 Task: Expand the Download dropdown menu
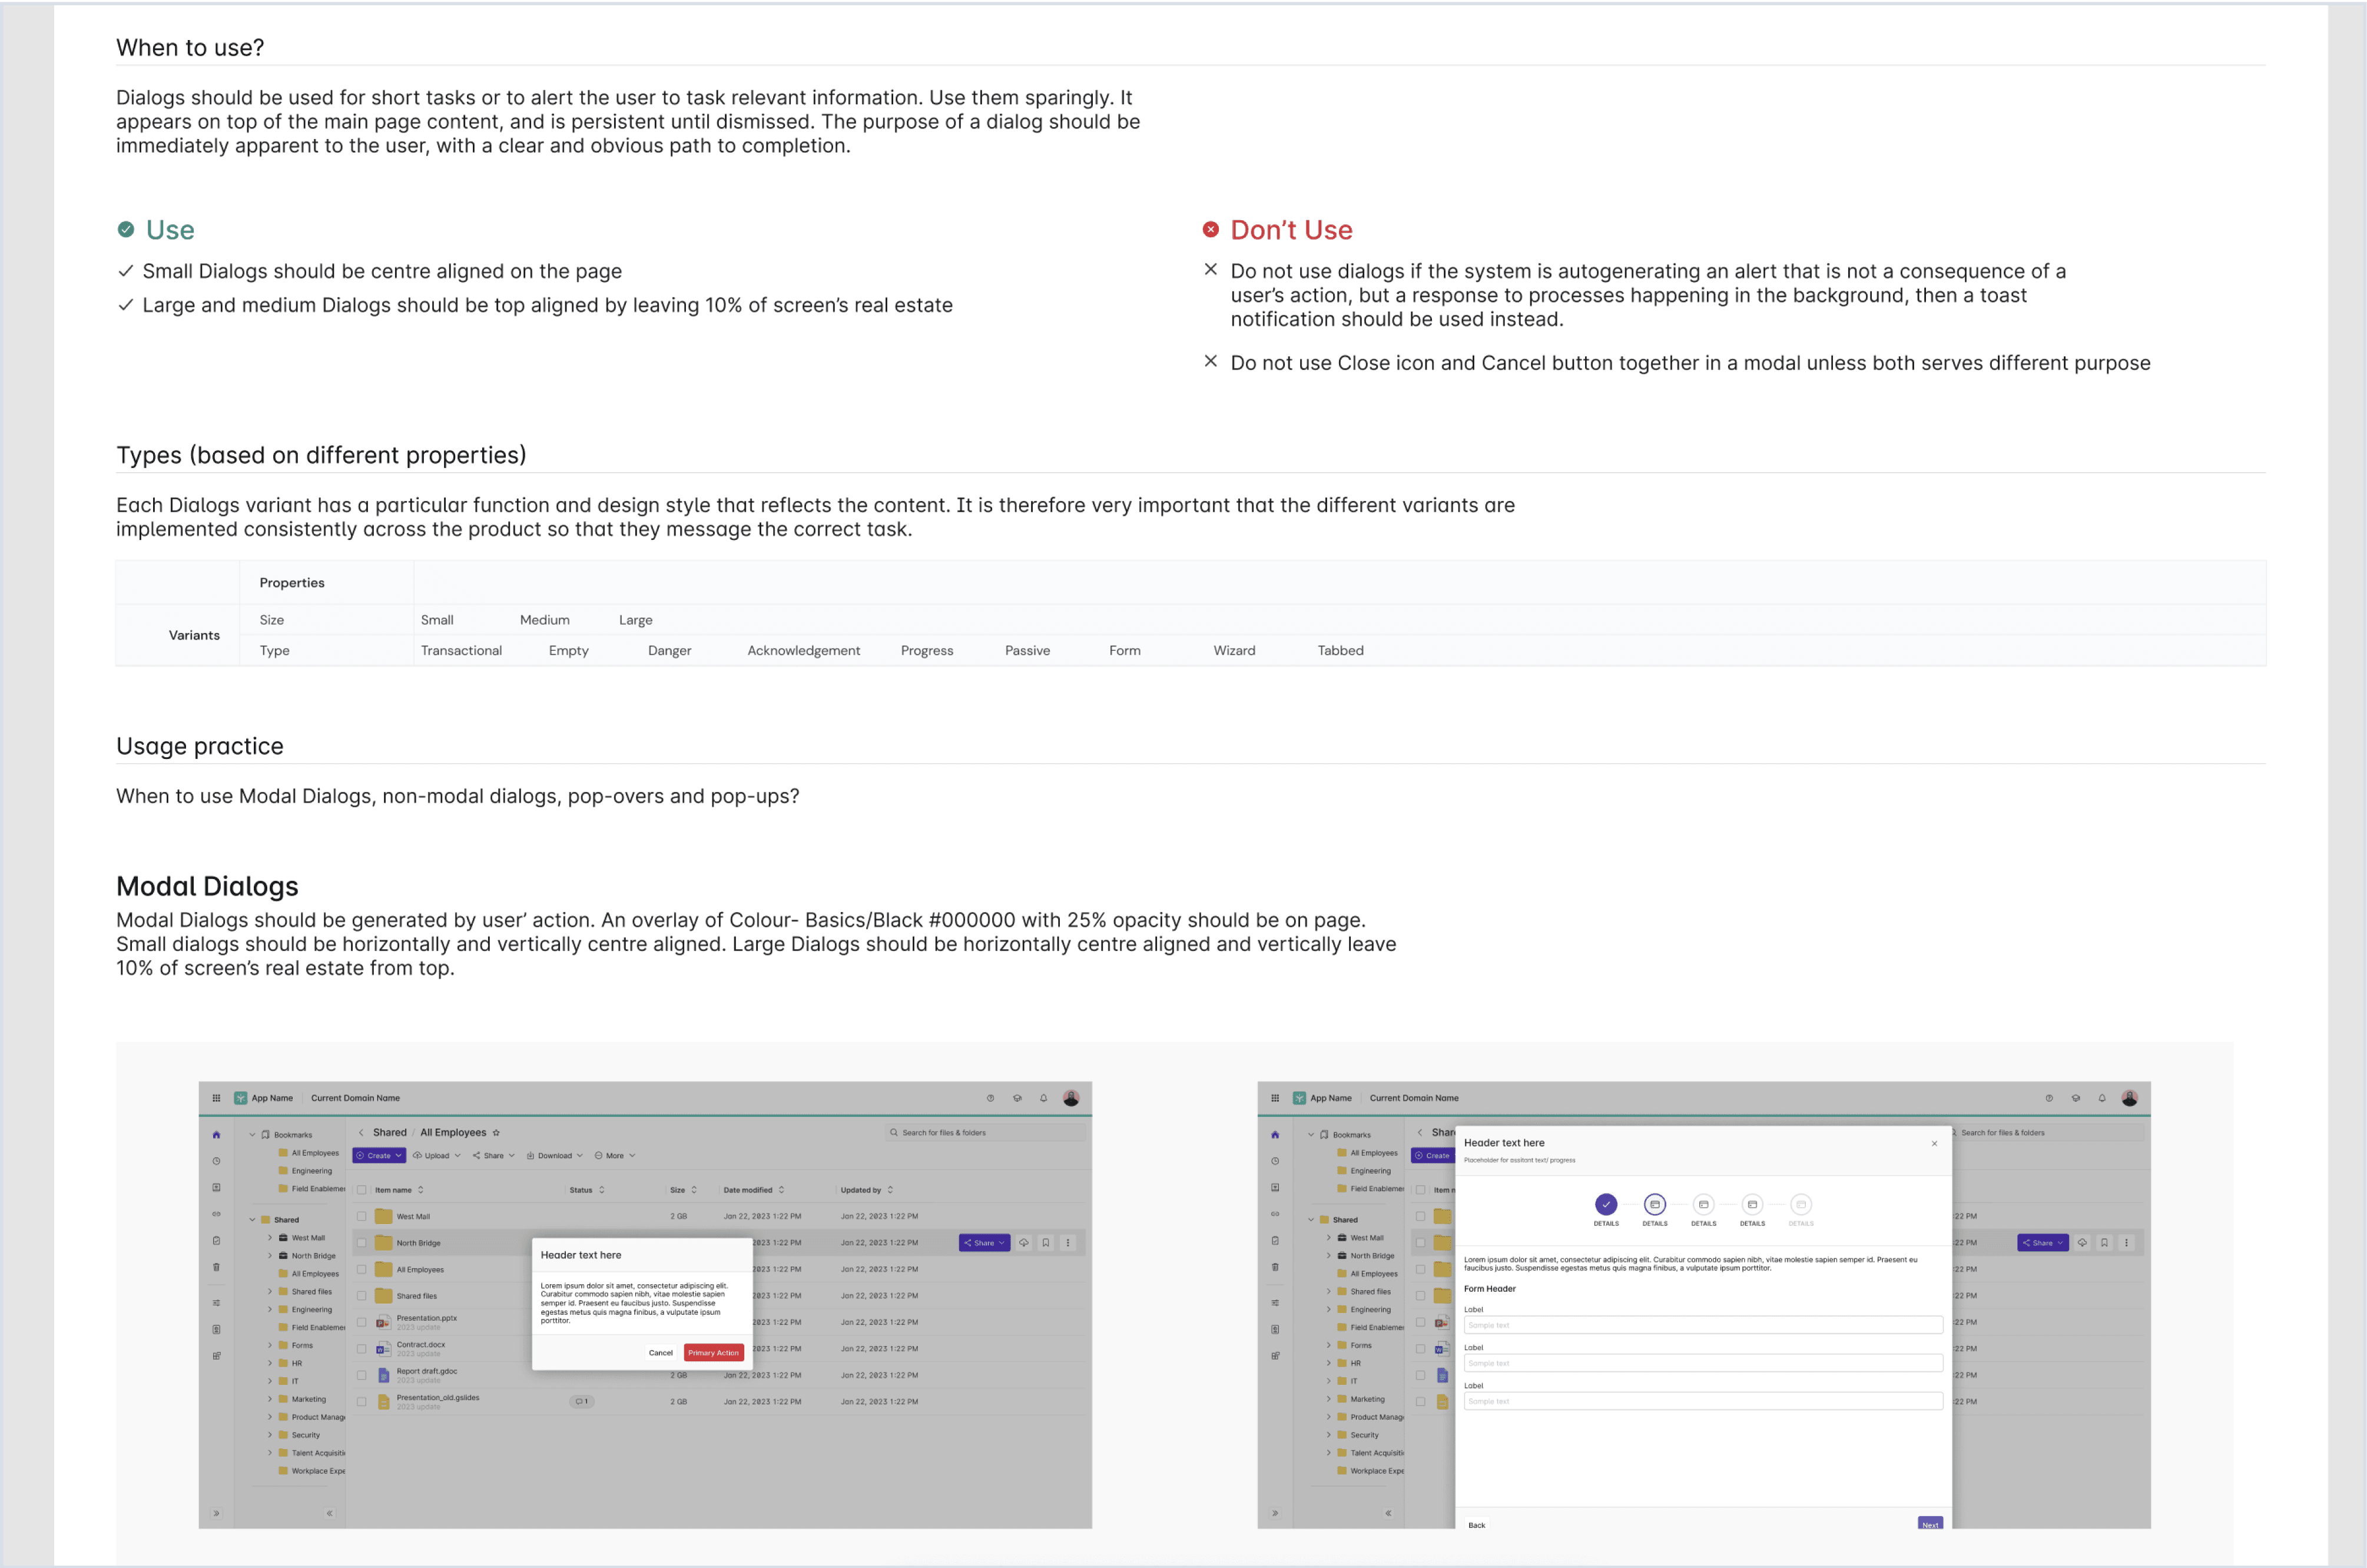555,1156
